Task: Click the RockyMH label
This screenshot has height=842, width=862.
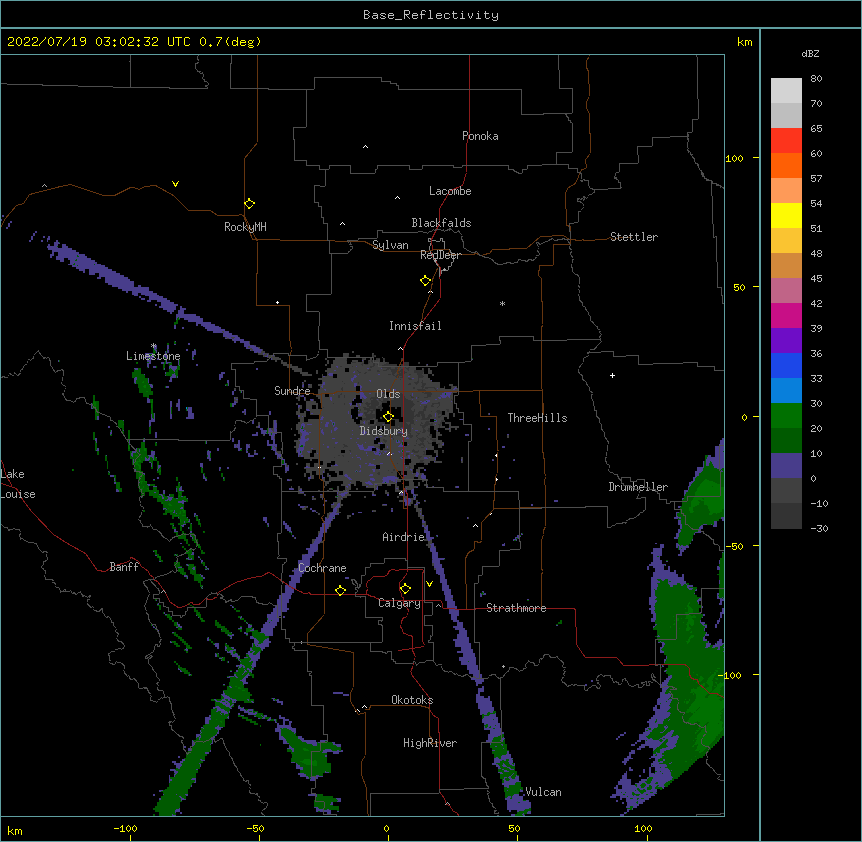Action: (x=245, y=227)
